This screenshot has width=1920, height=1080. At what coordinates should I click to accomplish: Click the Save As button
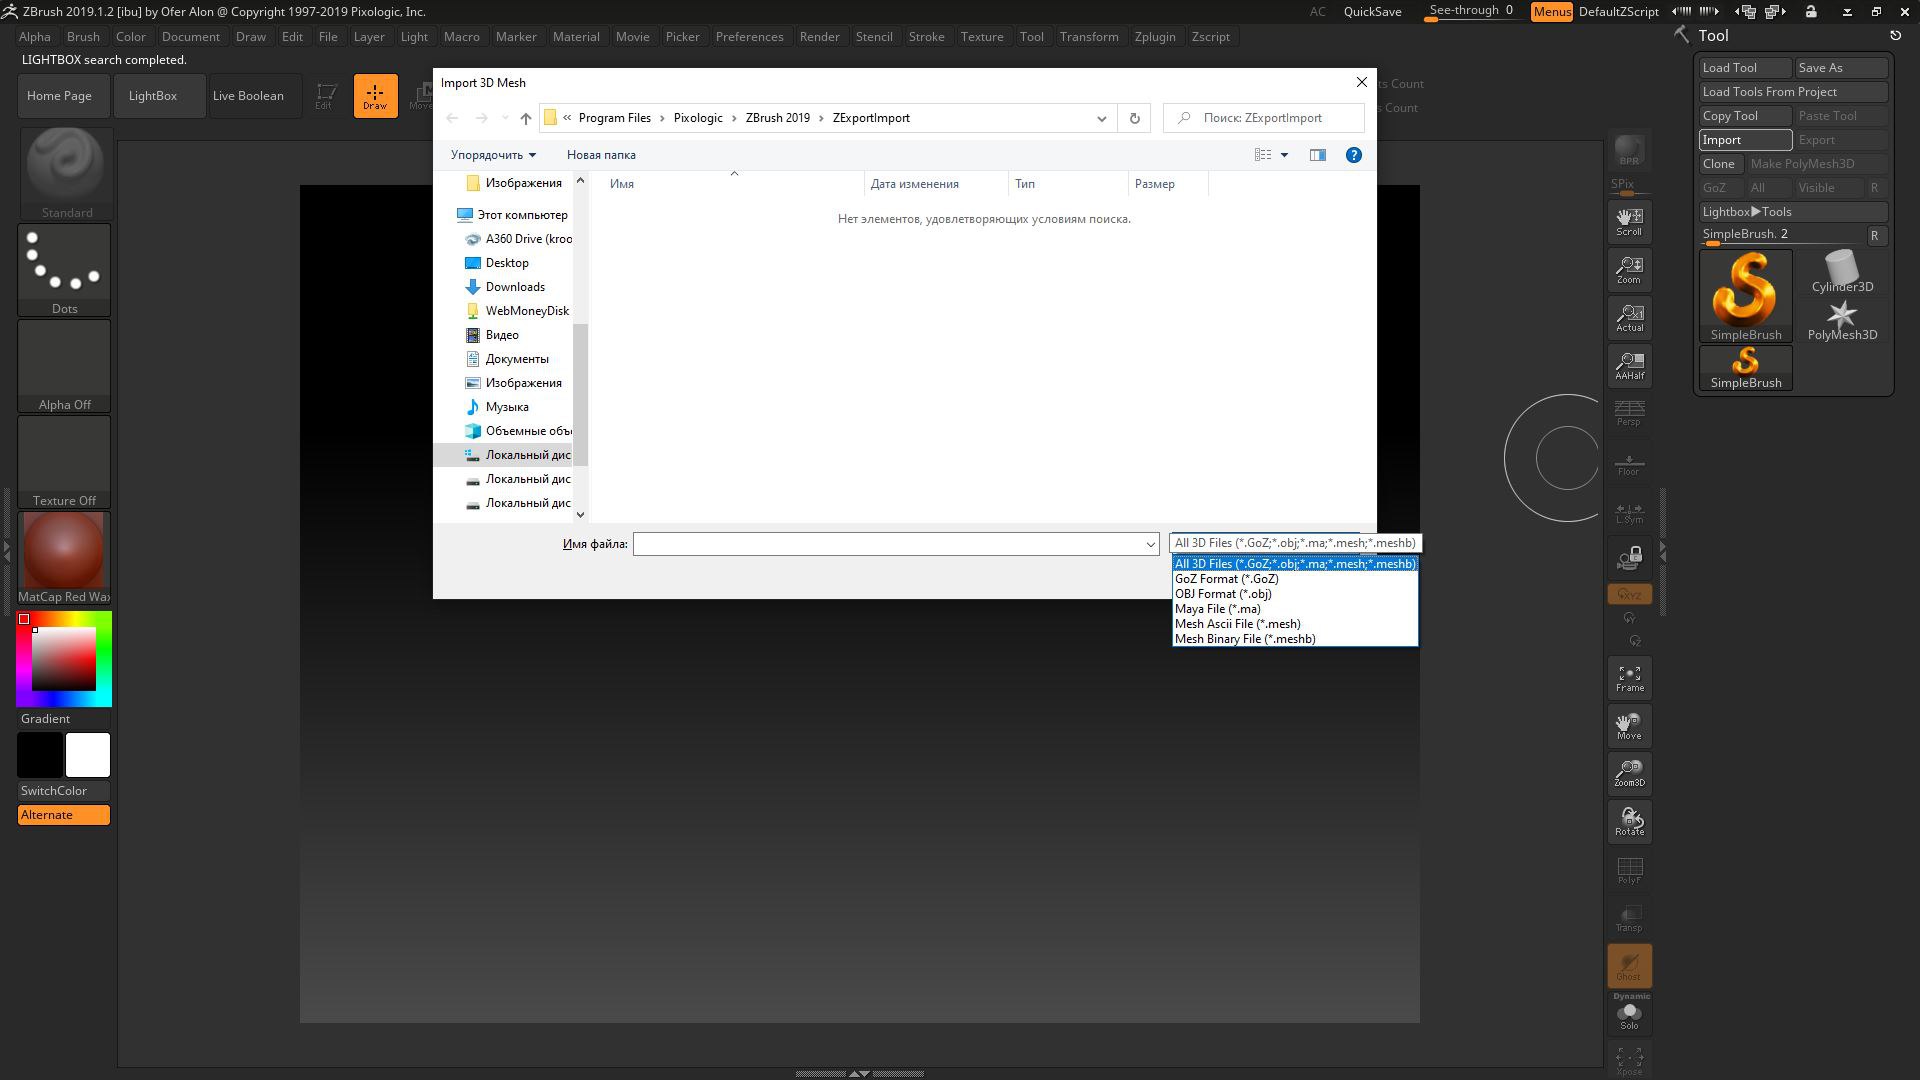[x=1841, y=68]
